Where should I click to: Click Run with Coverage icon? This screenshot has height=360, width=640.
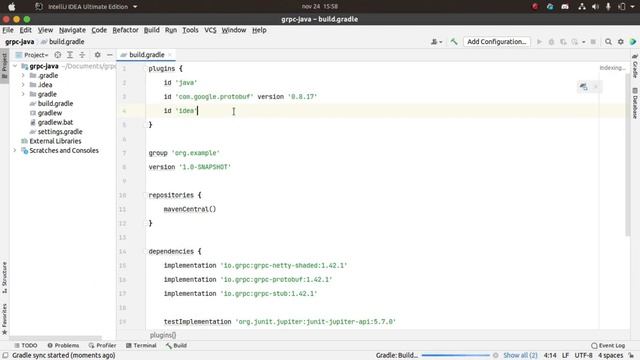click(563, 42)
